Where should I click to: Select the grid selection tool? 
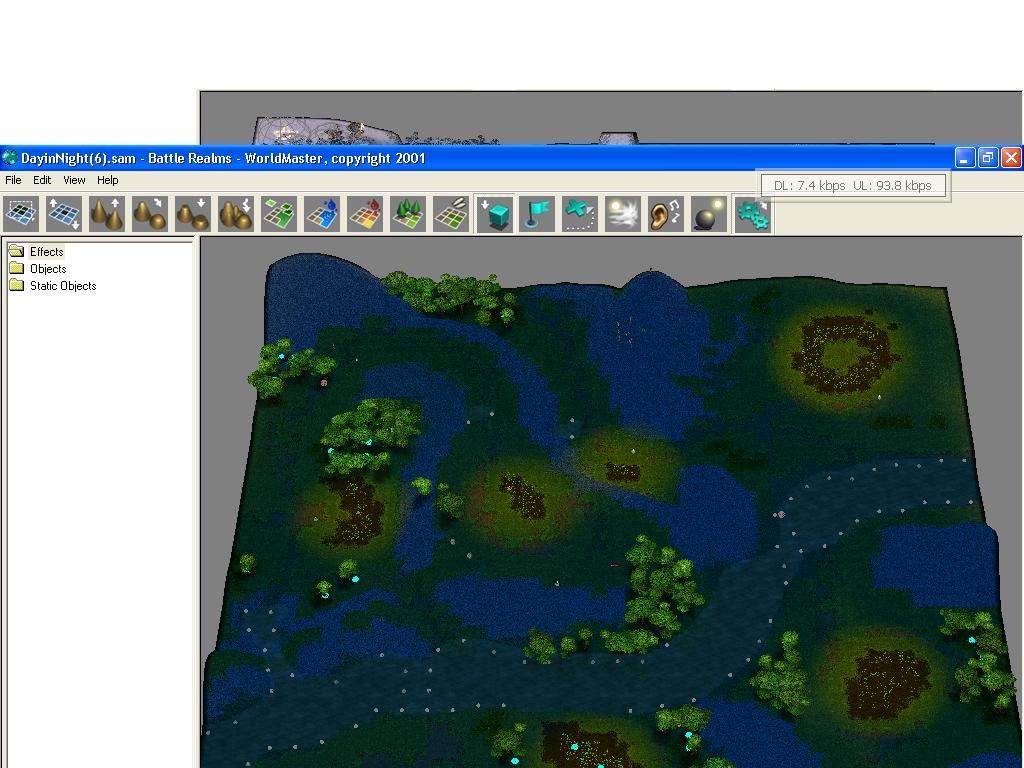coord(21,214)
